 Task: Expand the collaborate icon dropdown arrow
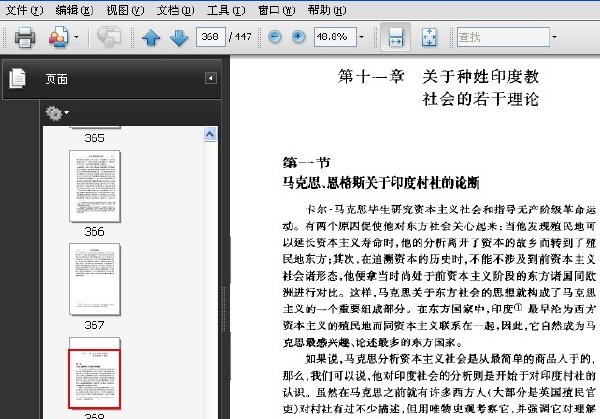[76, 37]
